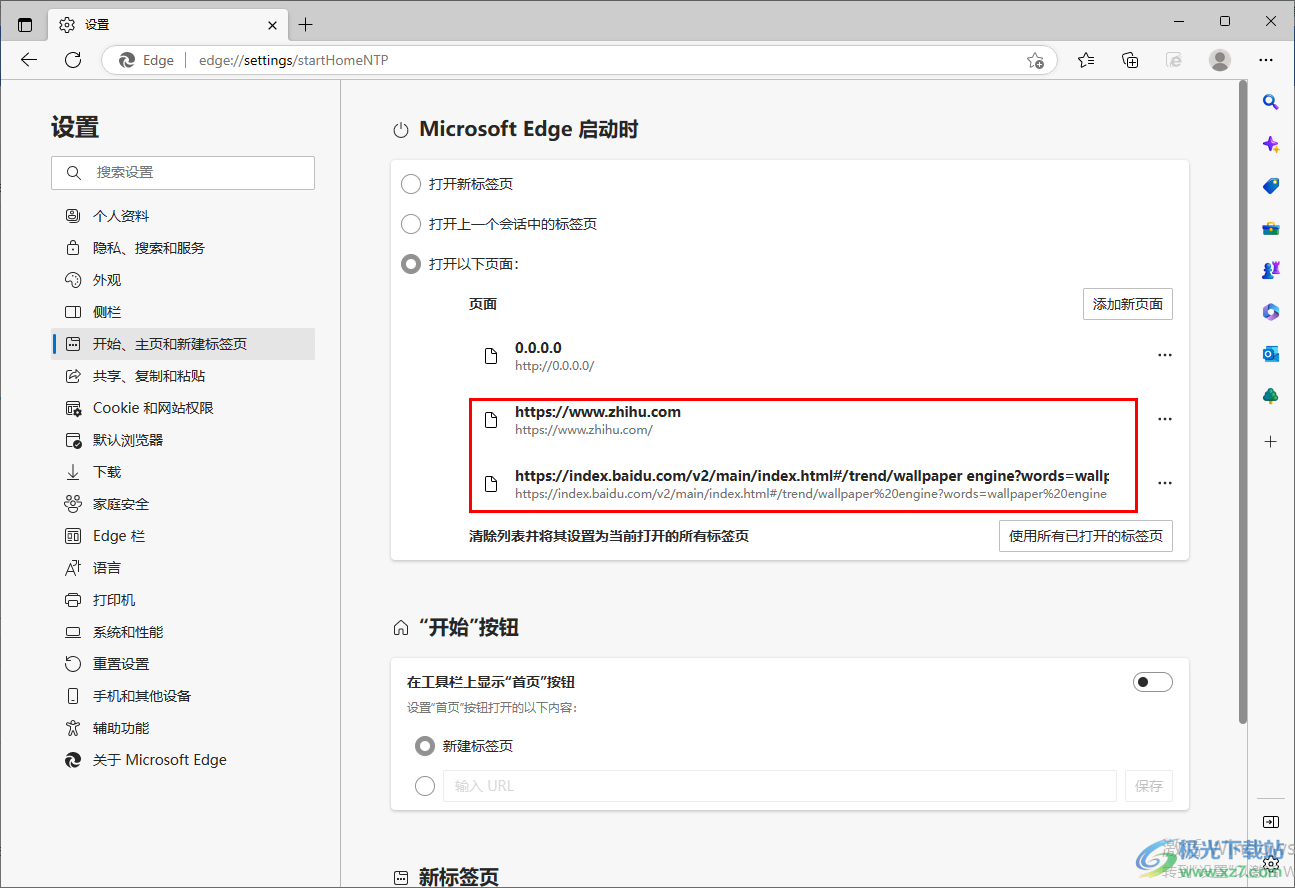This screenshot has width=1295, height=888.
Task: Open sidebar Discover sparkle icon
Action: point(1271,144)
